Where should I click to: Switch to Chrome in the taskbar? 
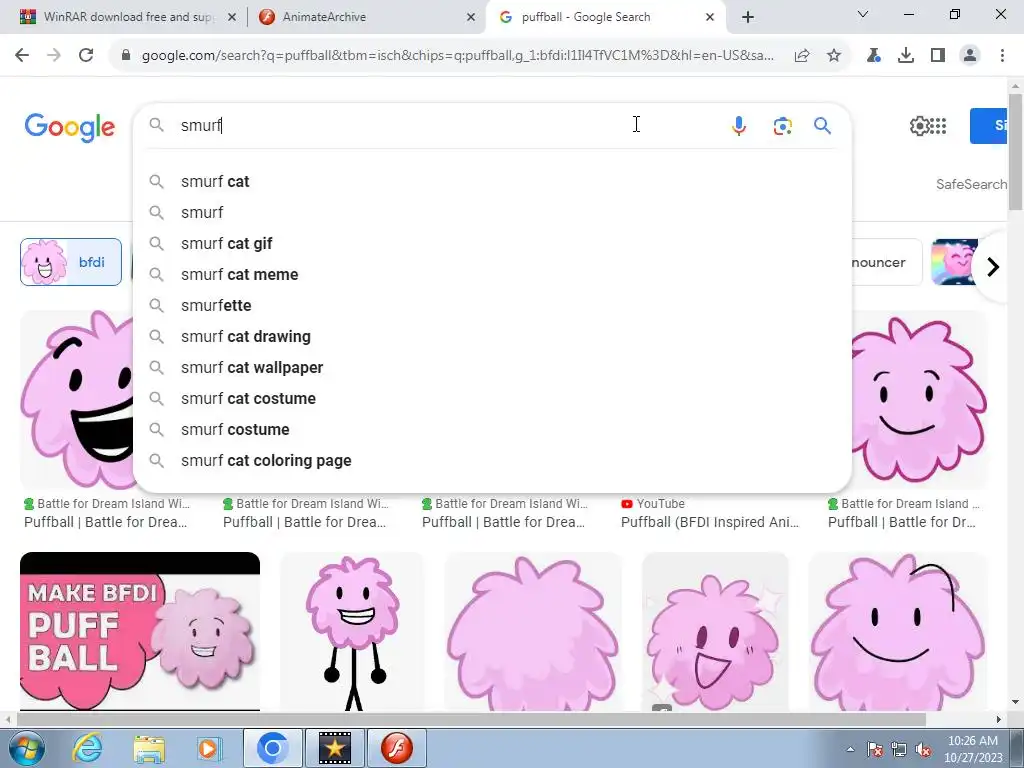click(273, 748)
